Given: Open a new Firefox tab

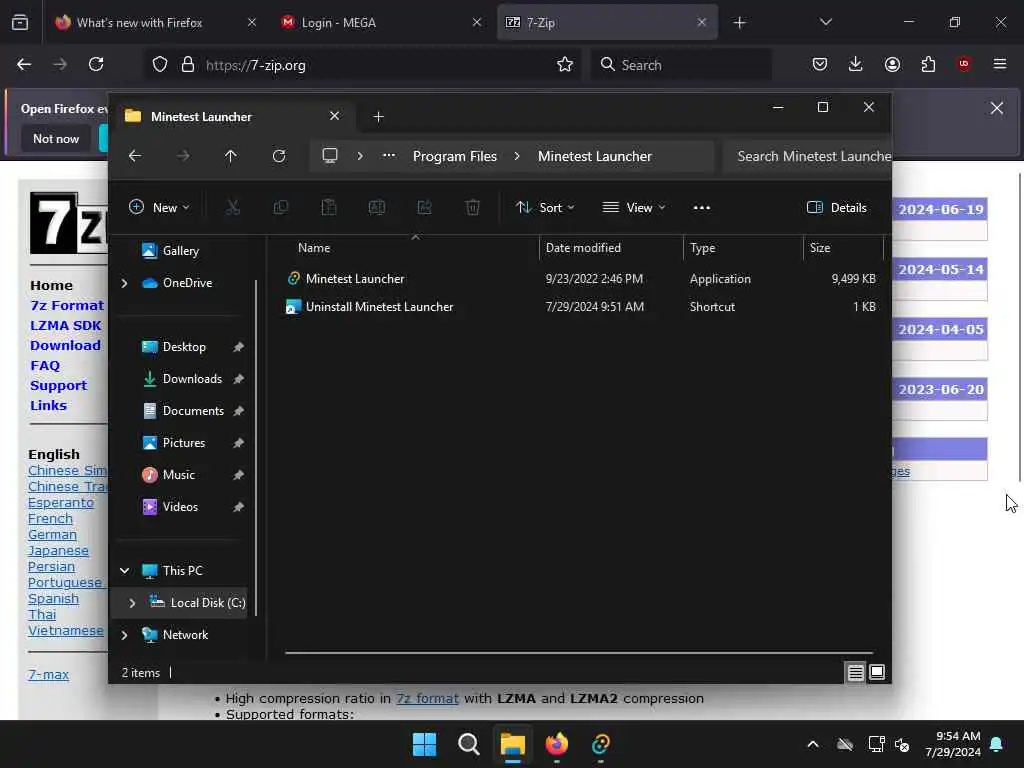Looking at the screenshot, I should pyautogui.click(x=739, y=22).
